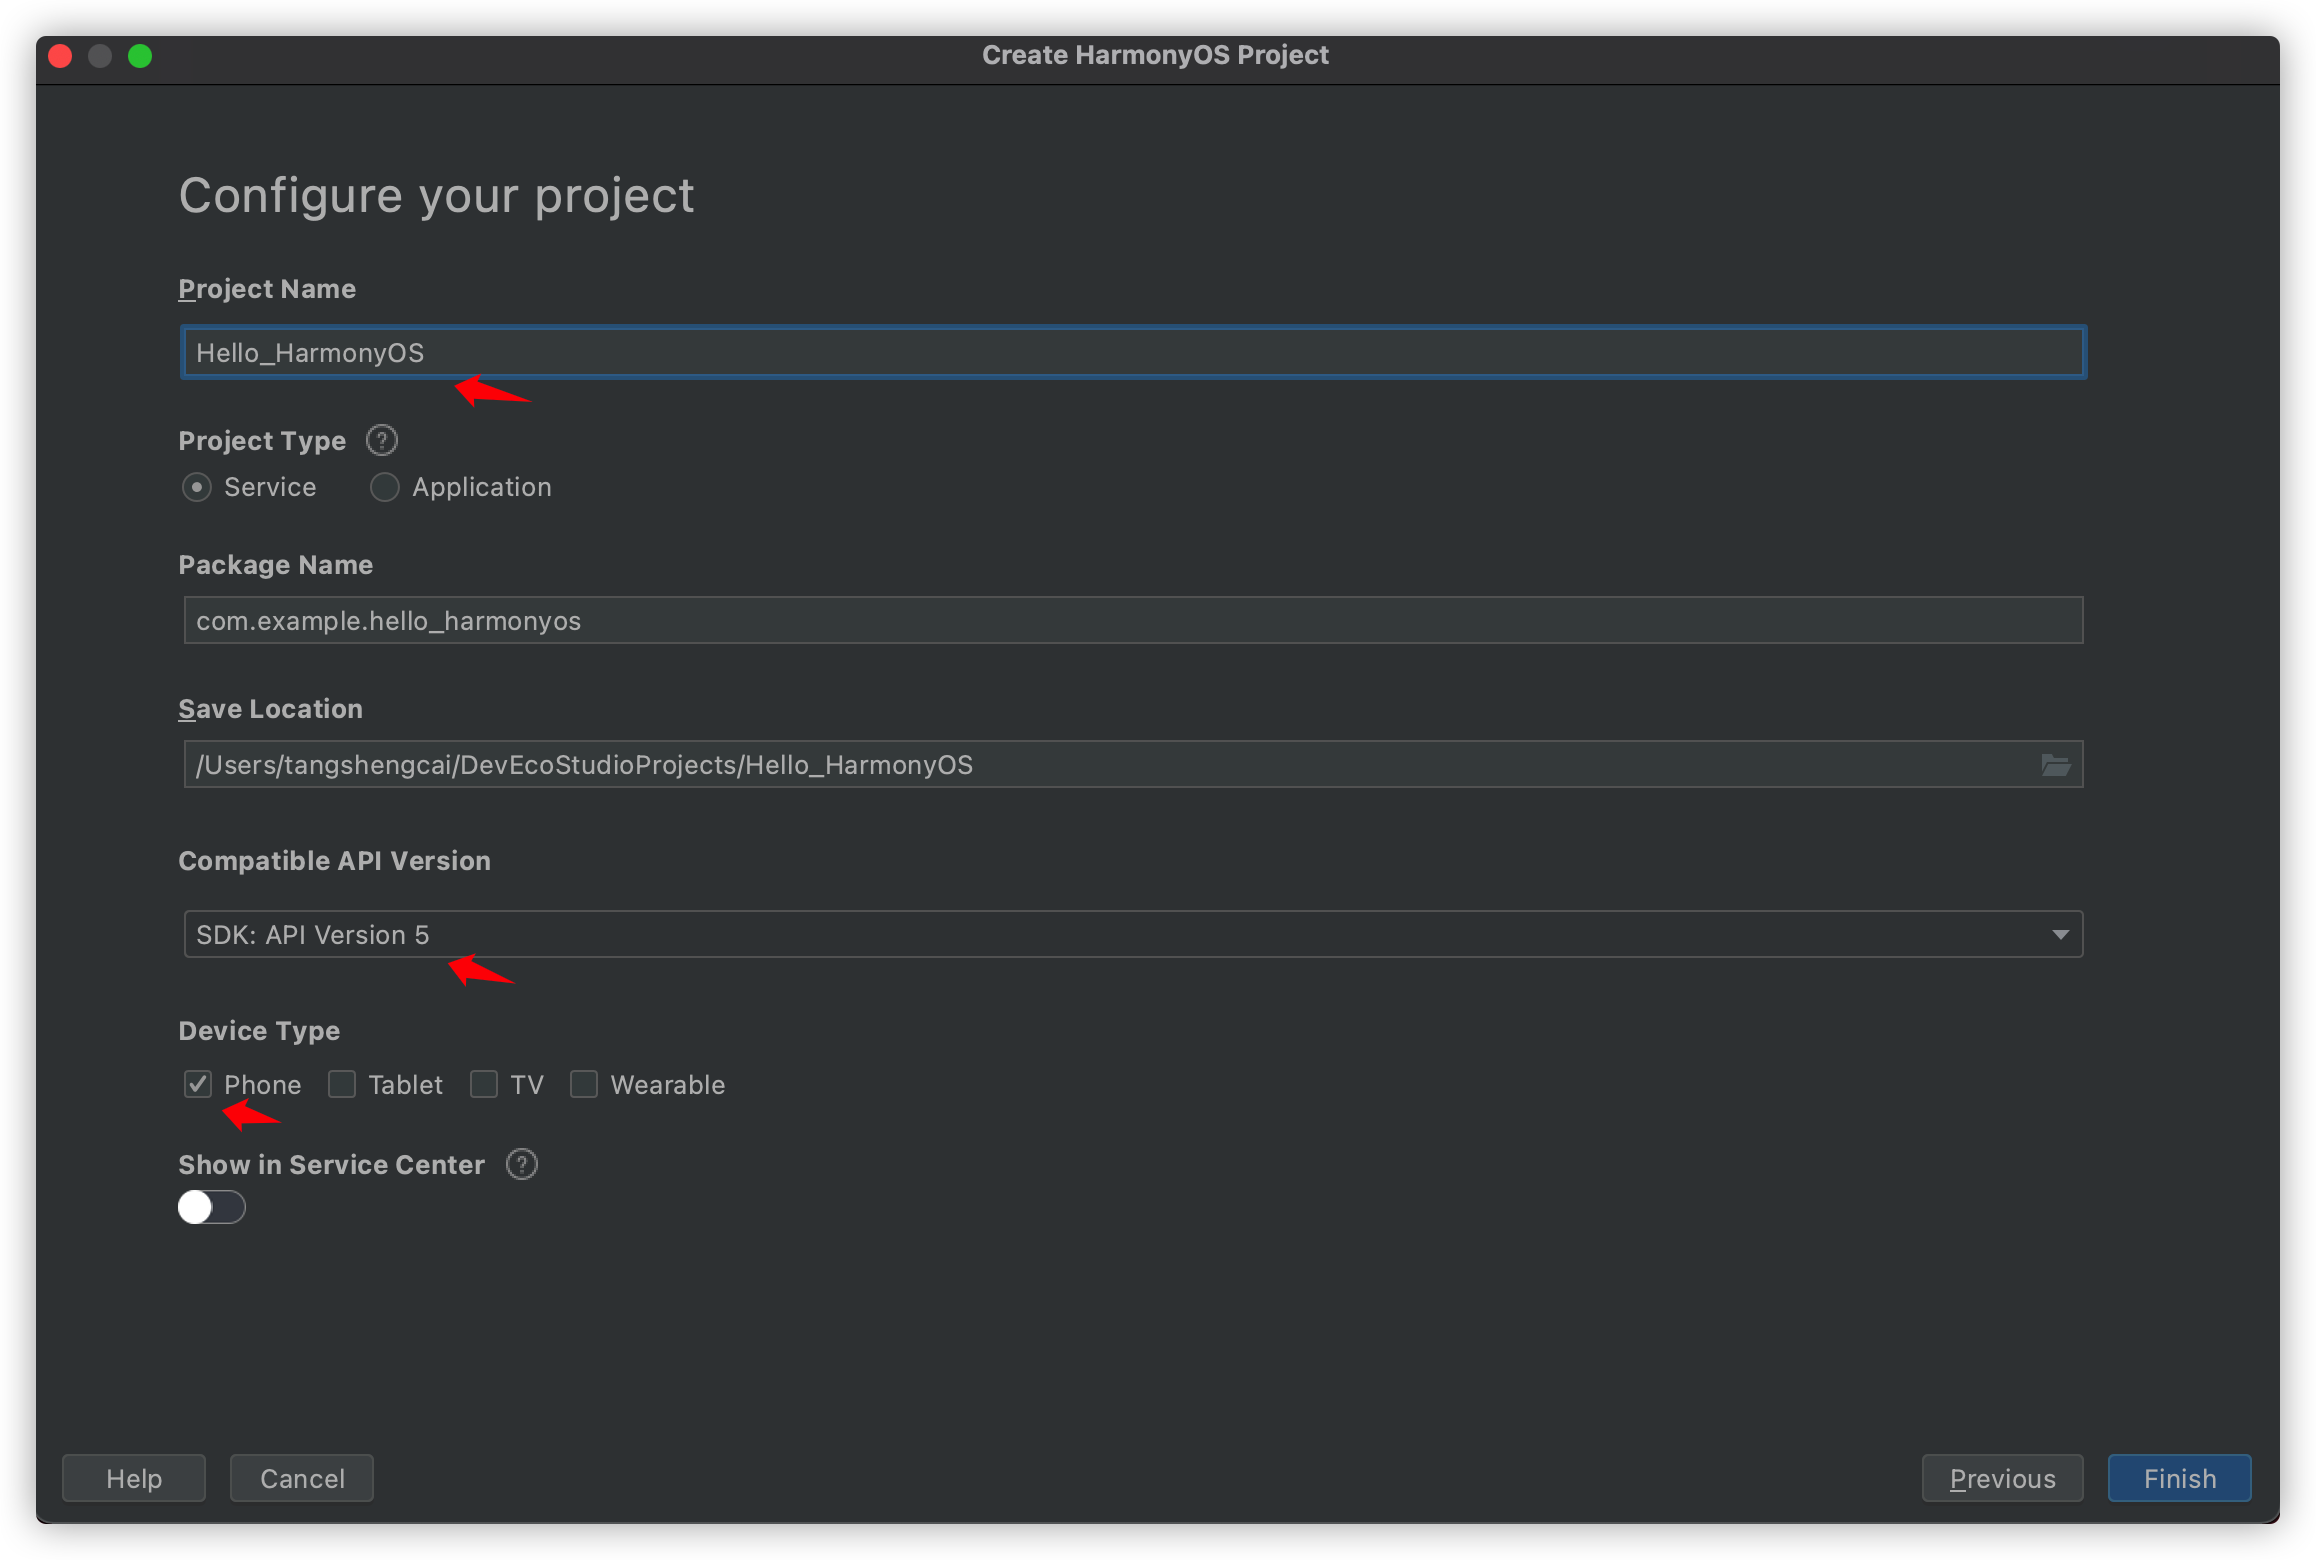Enable the Tablet device type checkbox
The width and height of the screenshot is (2316, 1560).
(340, 1085)
